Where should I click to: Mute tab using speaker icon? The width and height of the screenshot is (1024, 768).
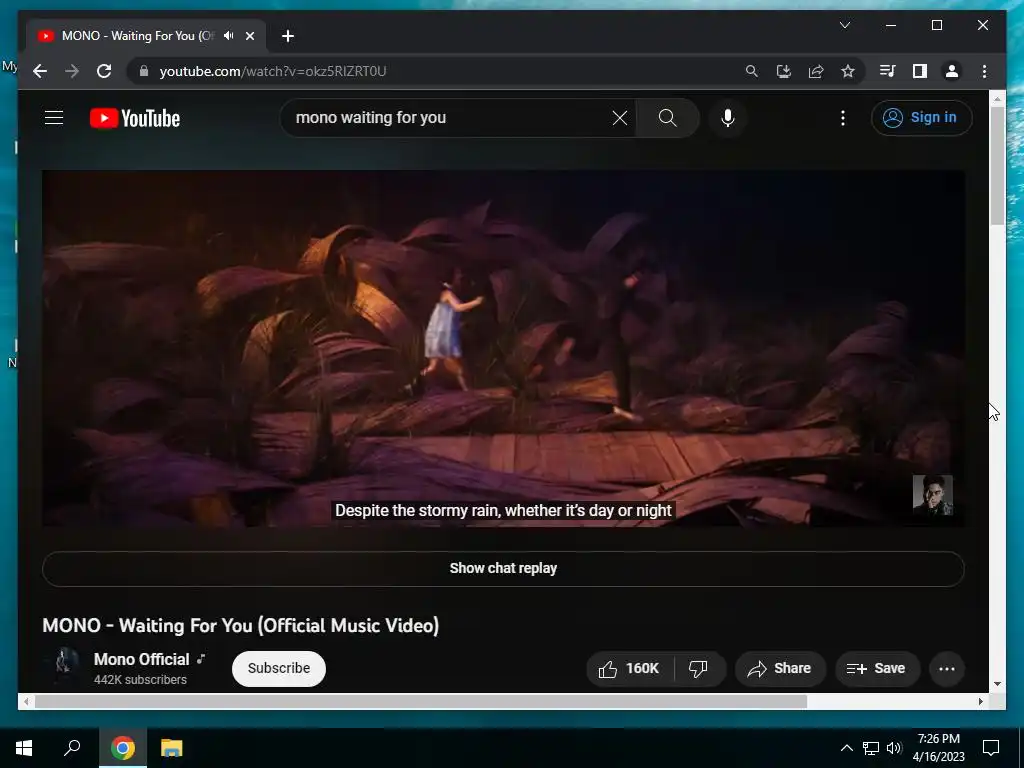[x=228, y=36]
